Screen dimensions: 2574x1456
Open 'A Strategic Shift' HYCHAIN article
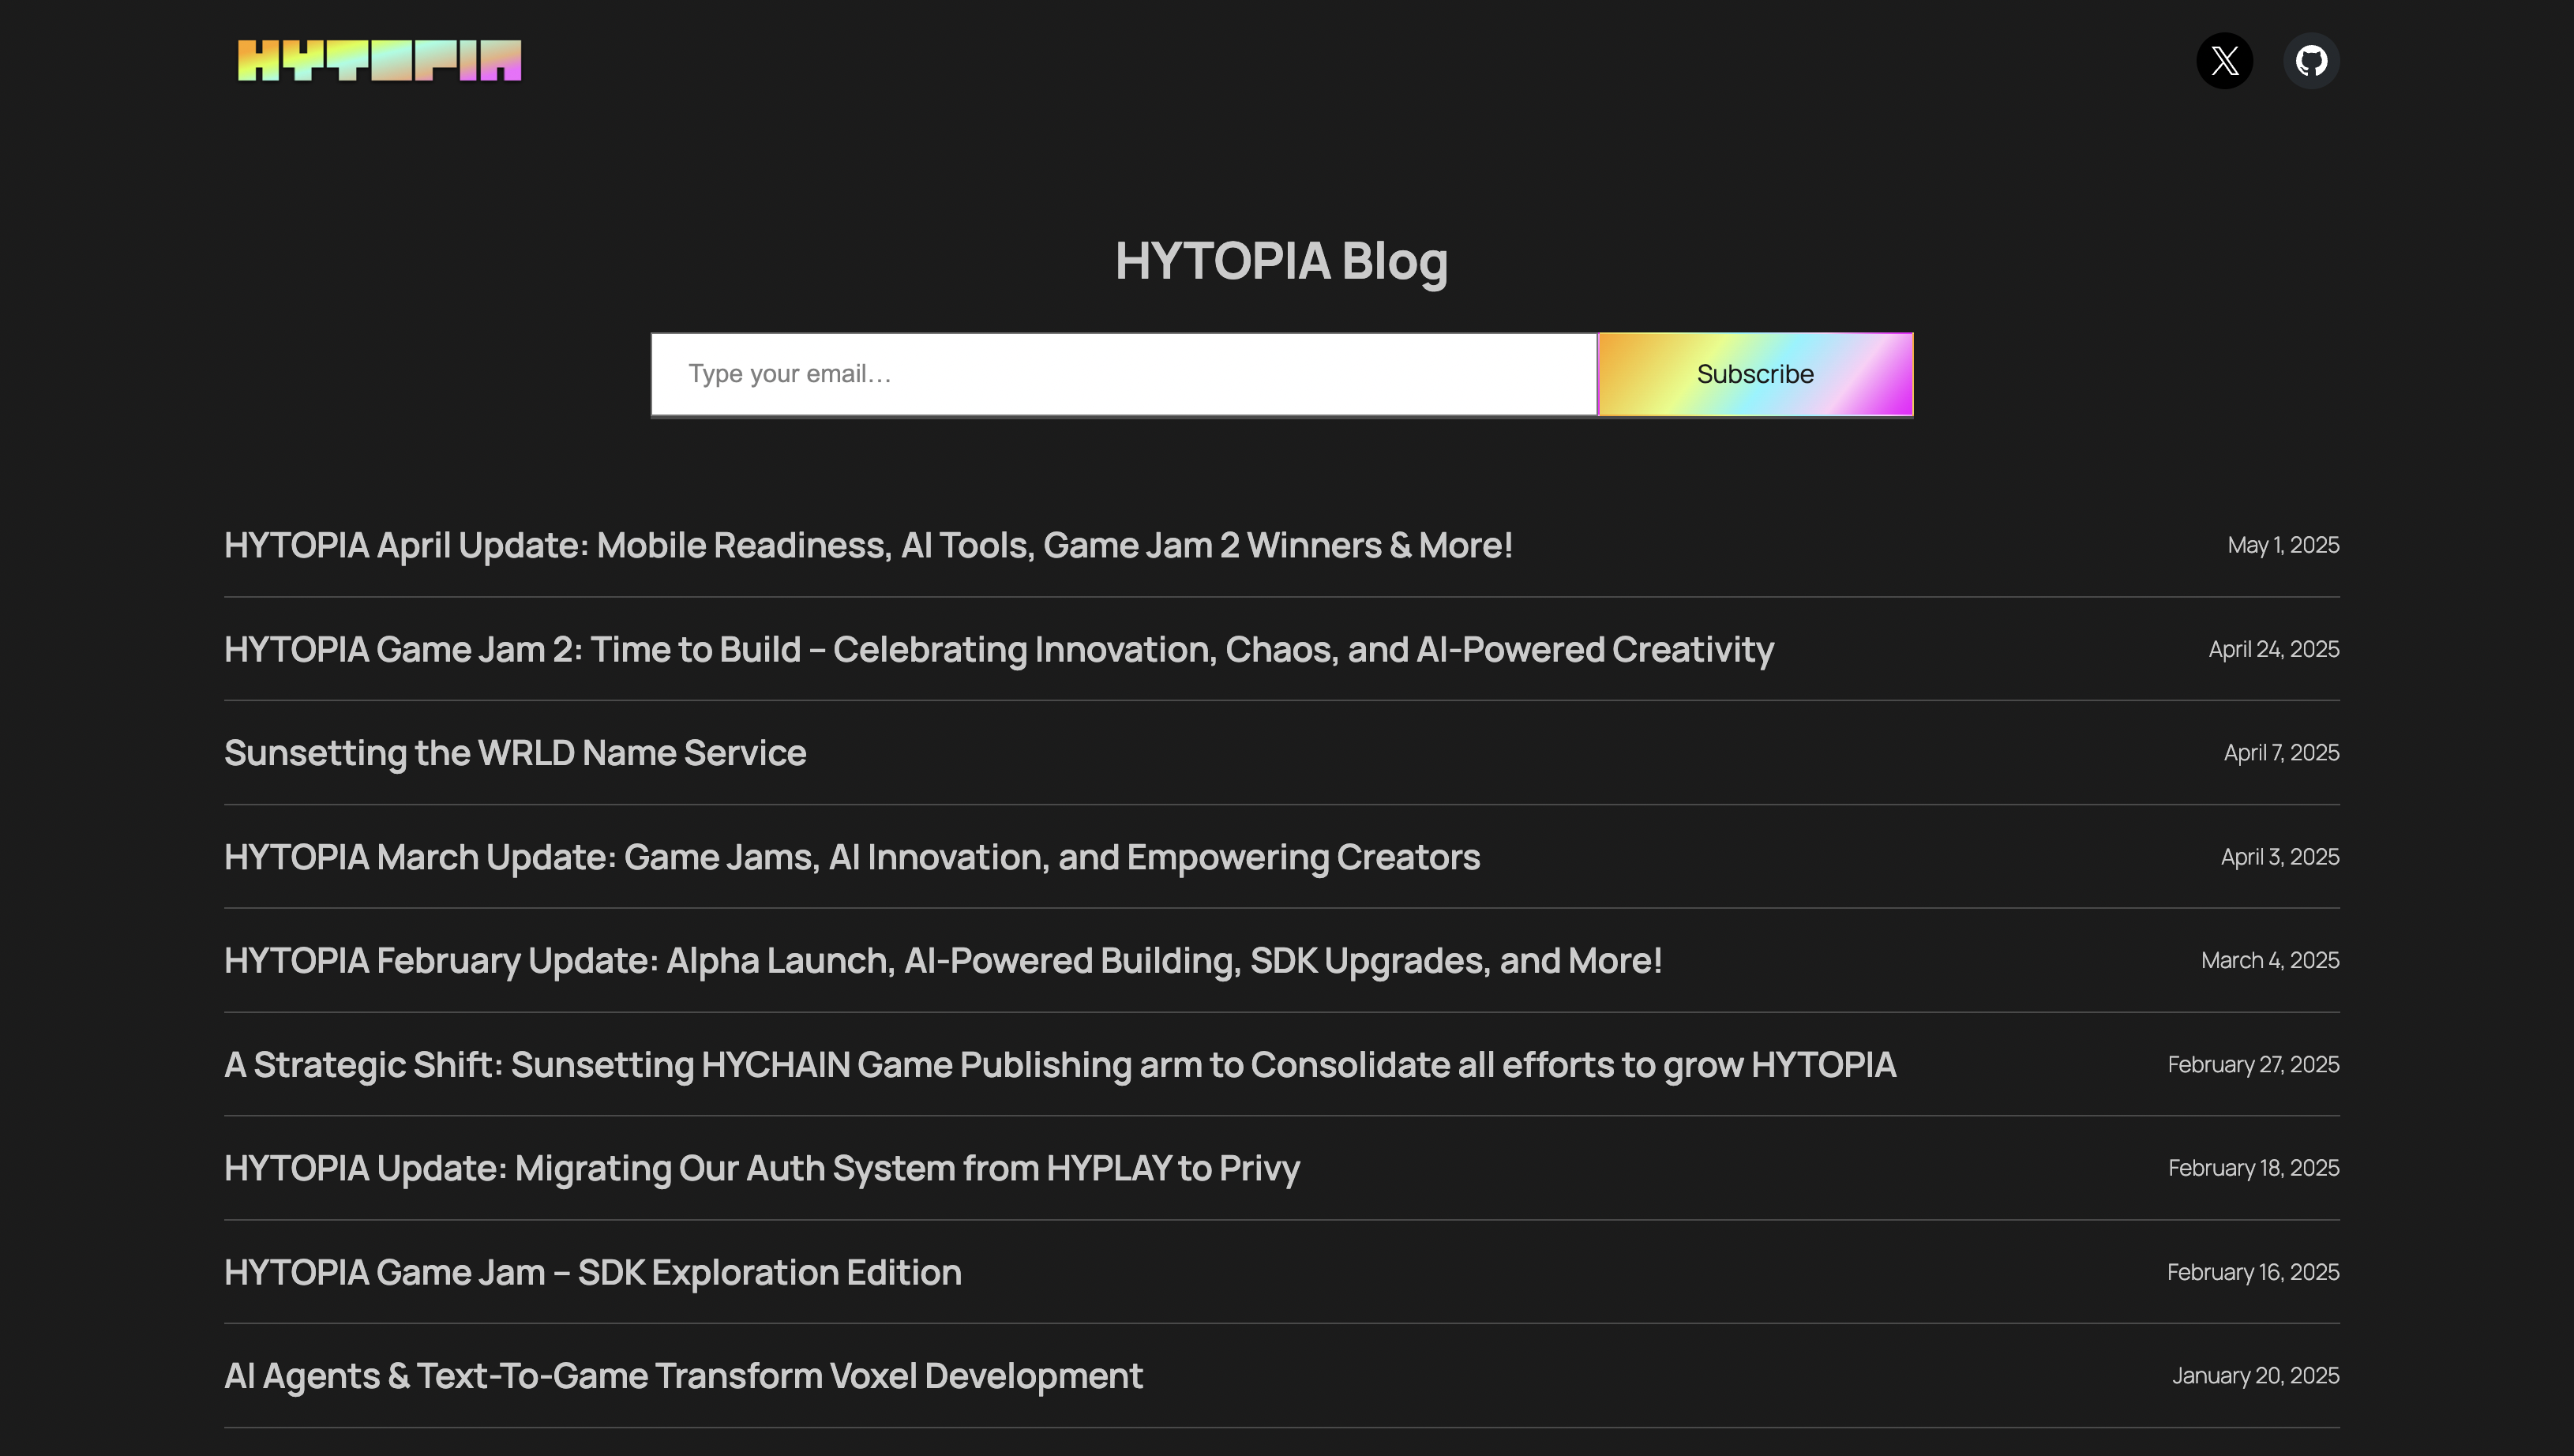pos(1059,1064)
